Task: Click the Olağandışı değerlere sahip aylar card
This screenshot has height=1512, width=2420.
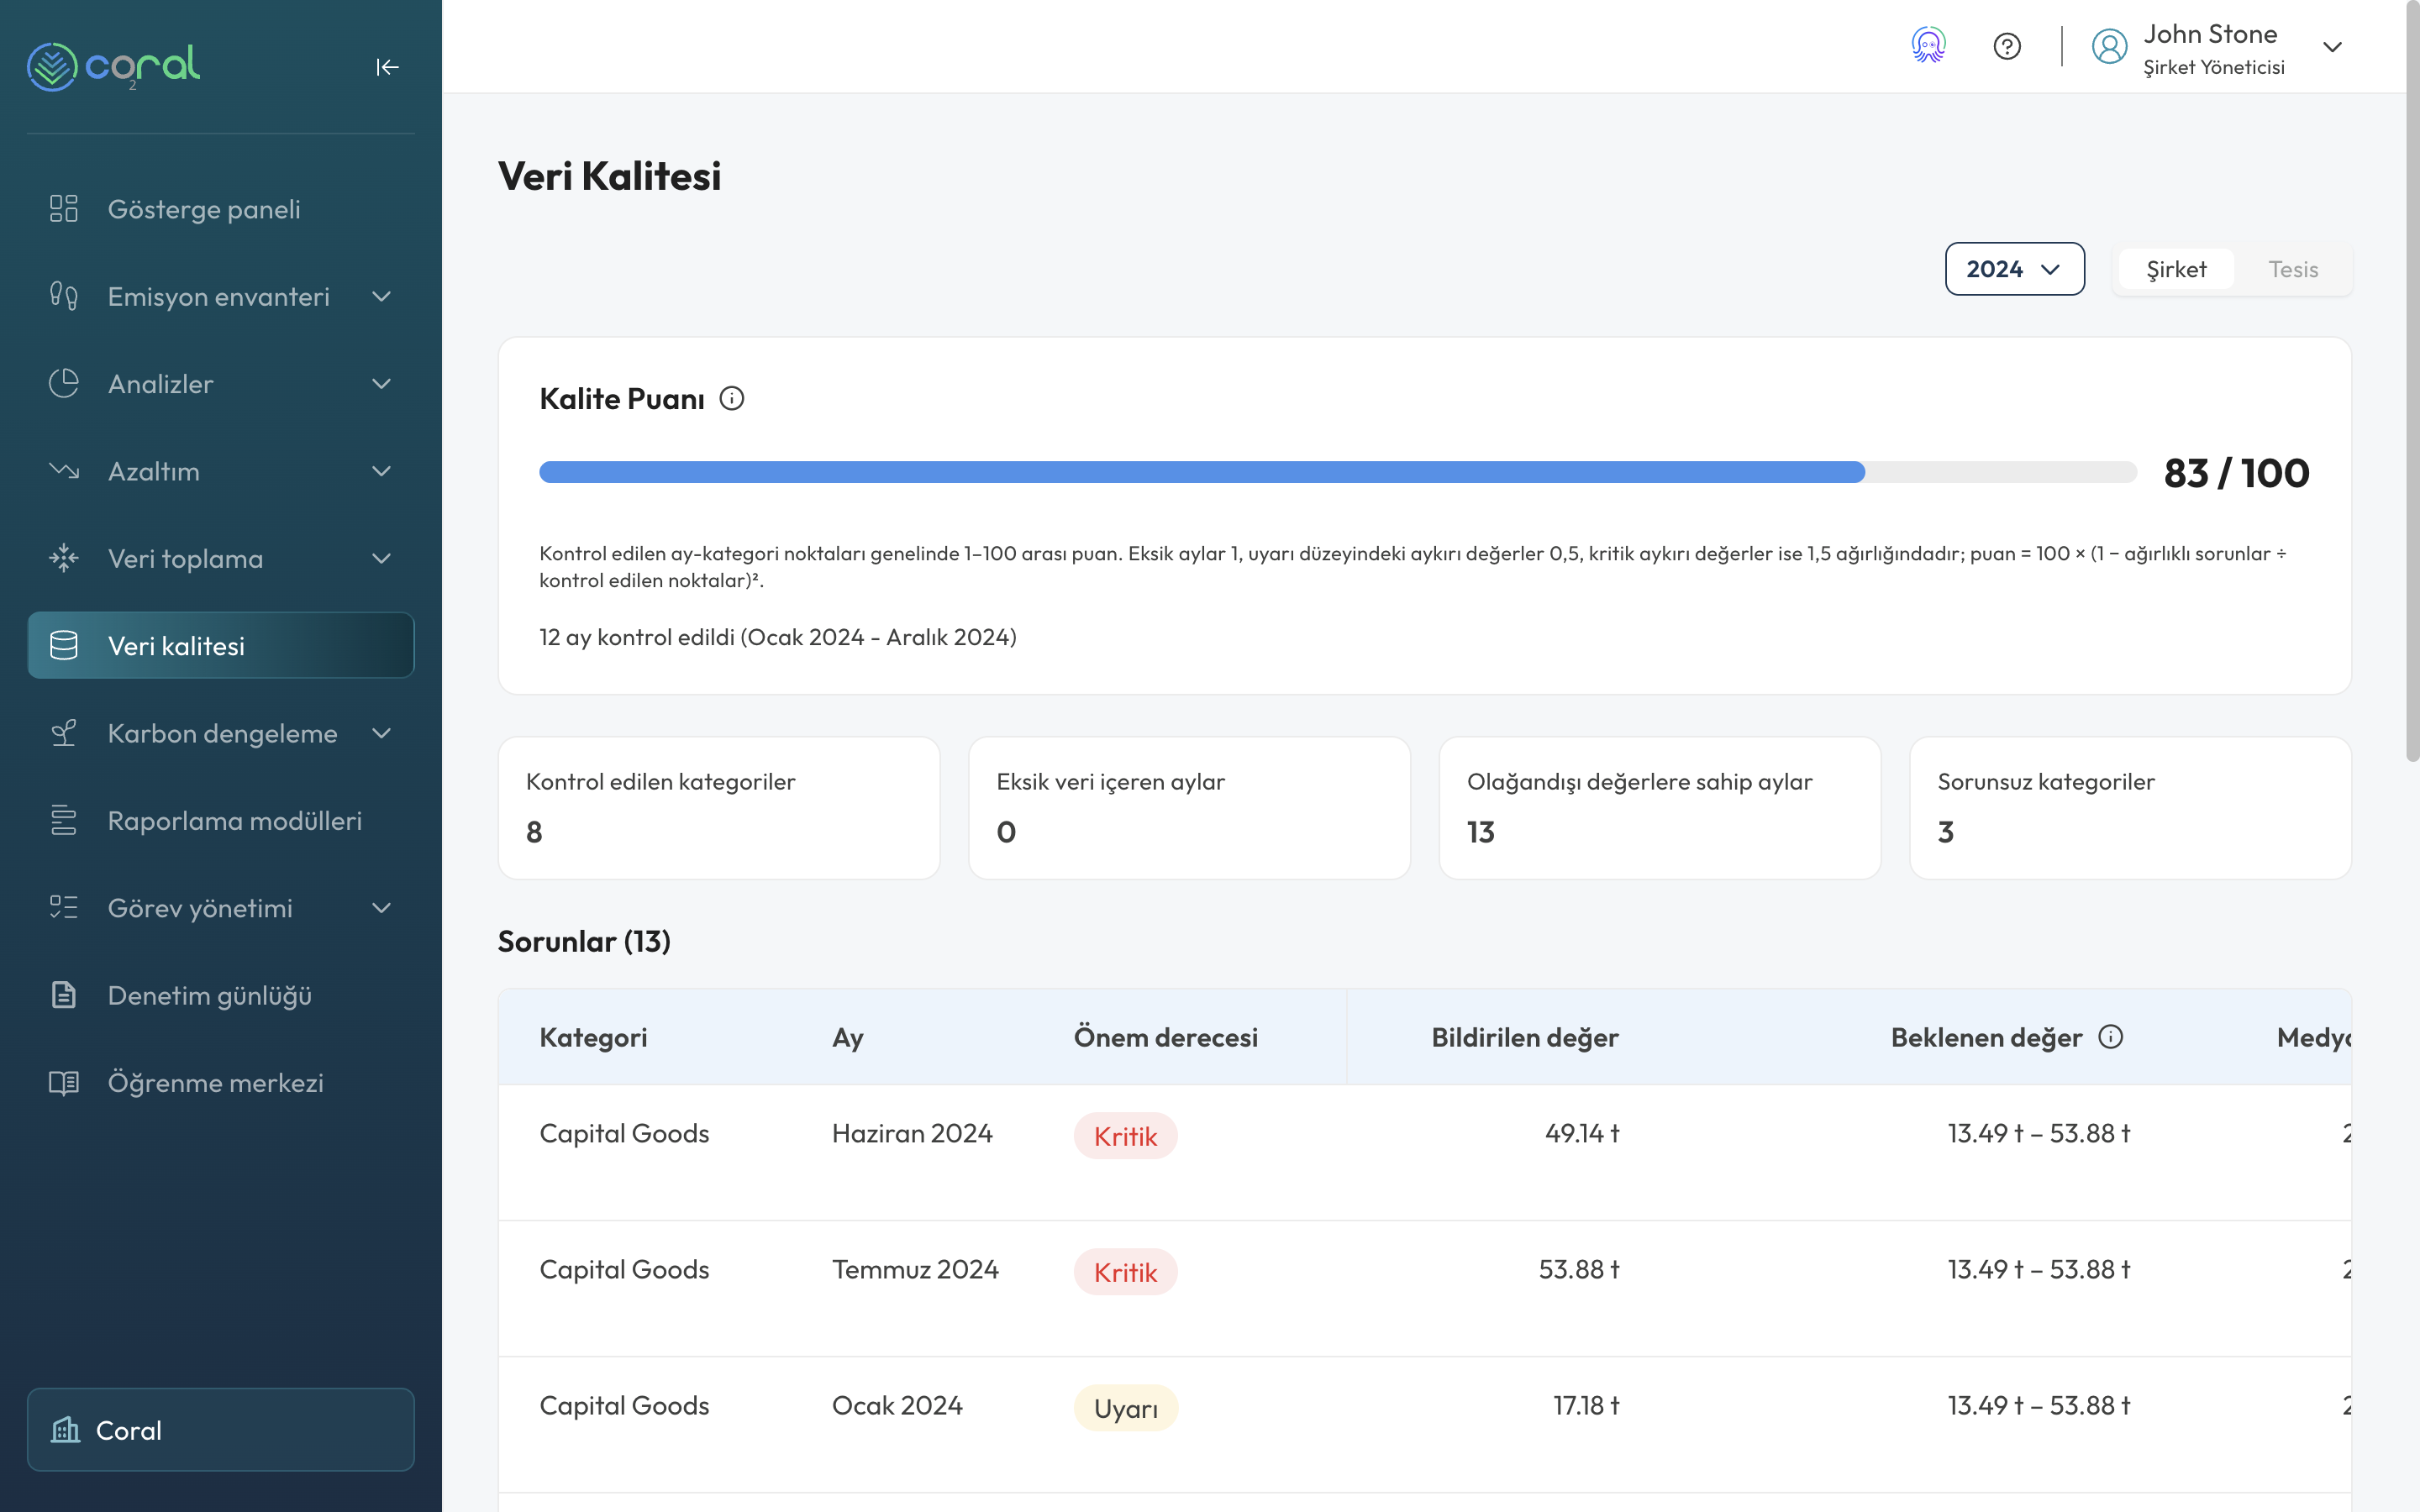Action: click(1660, 808)
